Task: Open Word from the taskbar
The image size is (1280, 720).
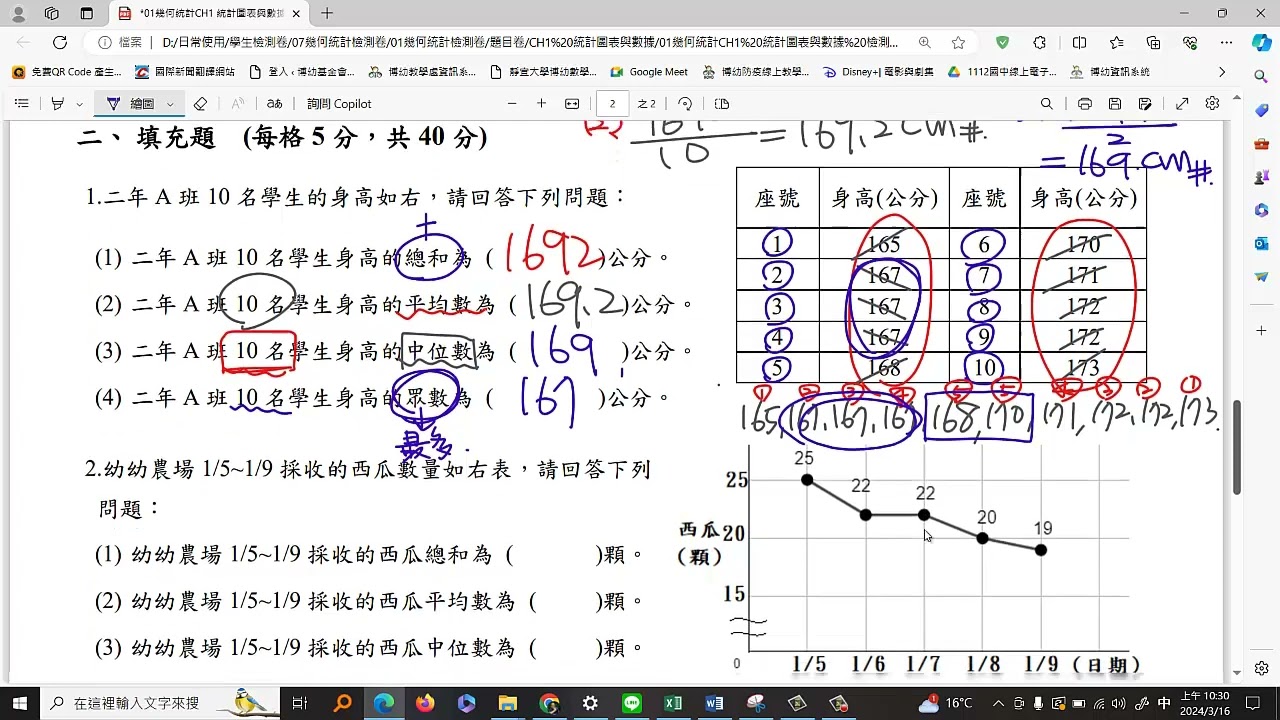Action: pyautogui.click(x=714, y=703)
